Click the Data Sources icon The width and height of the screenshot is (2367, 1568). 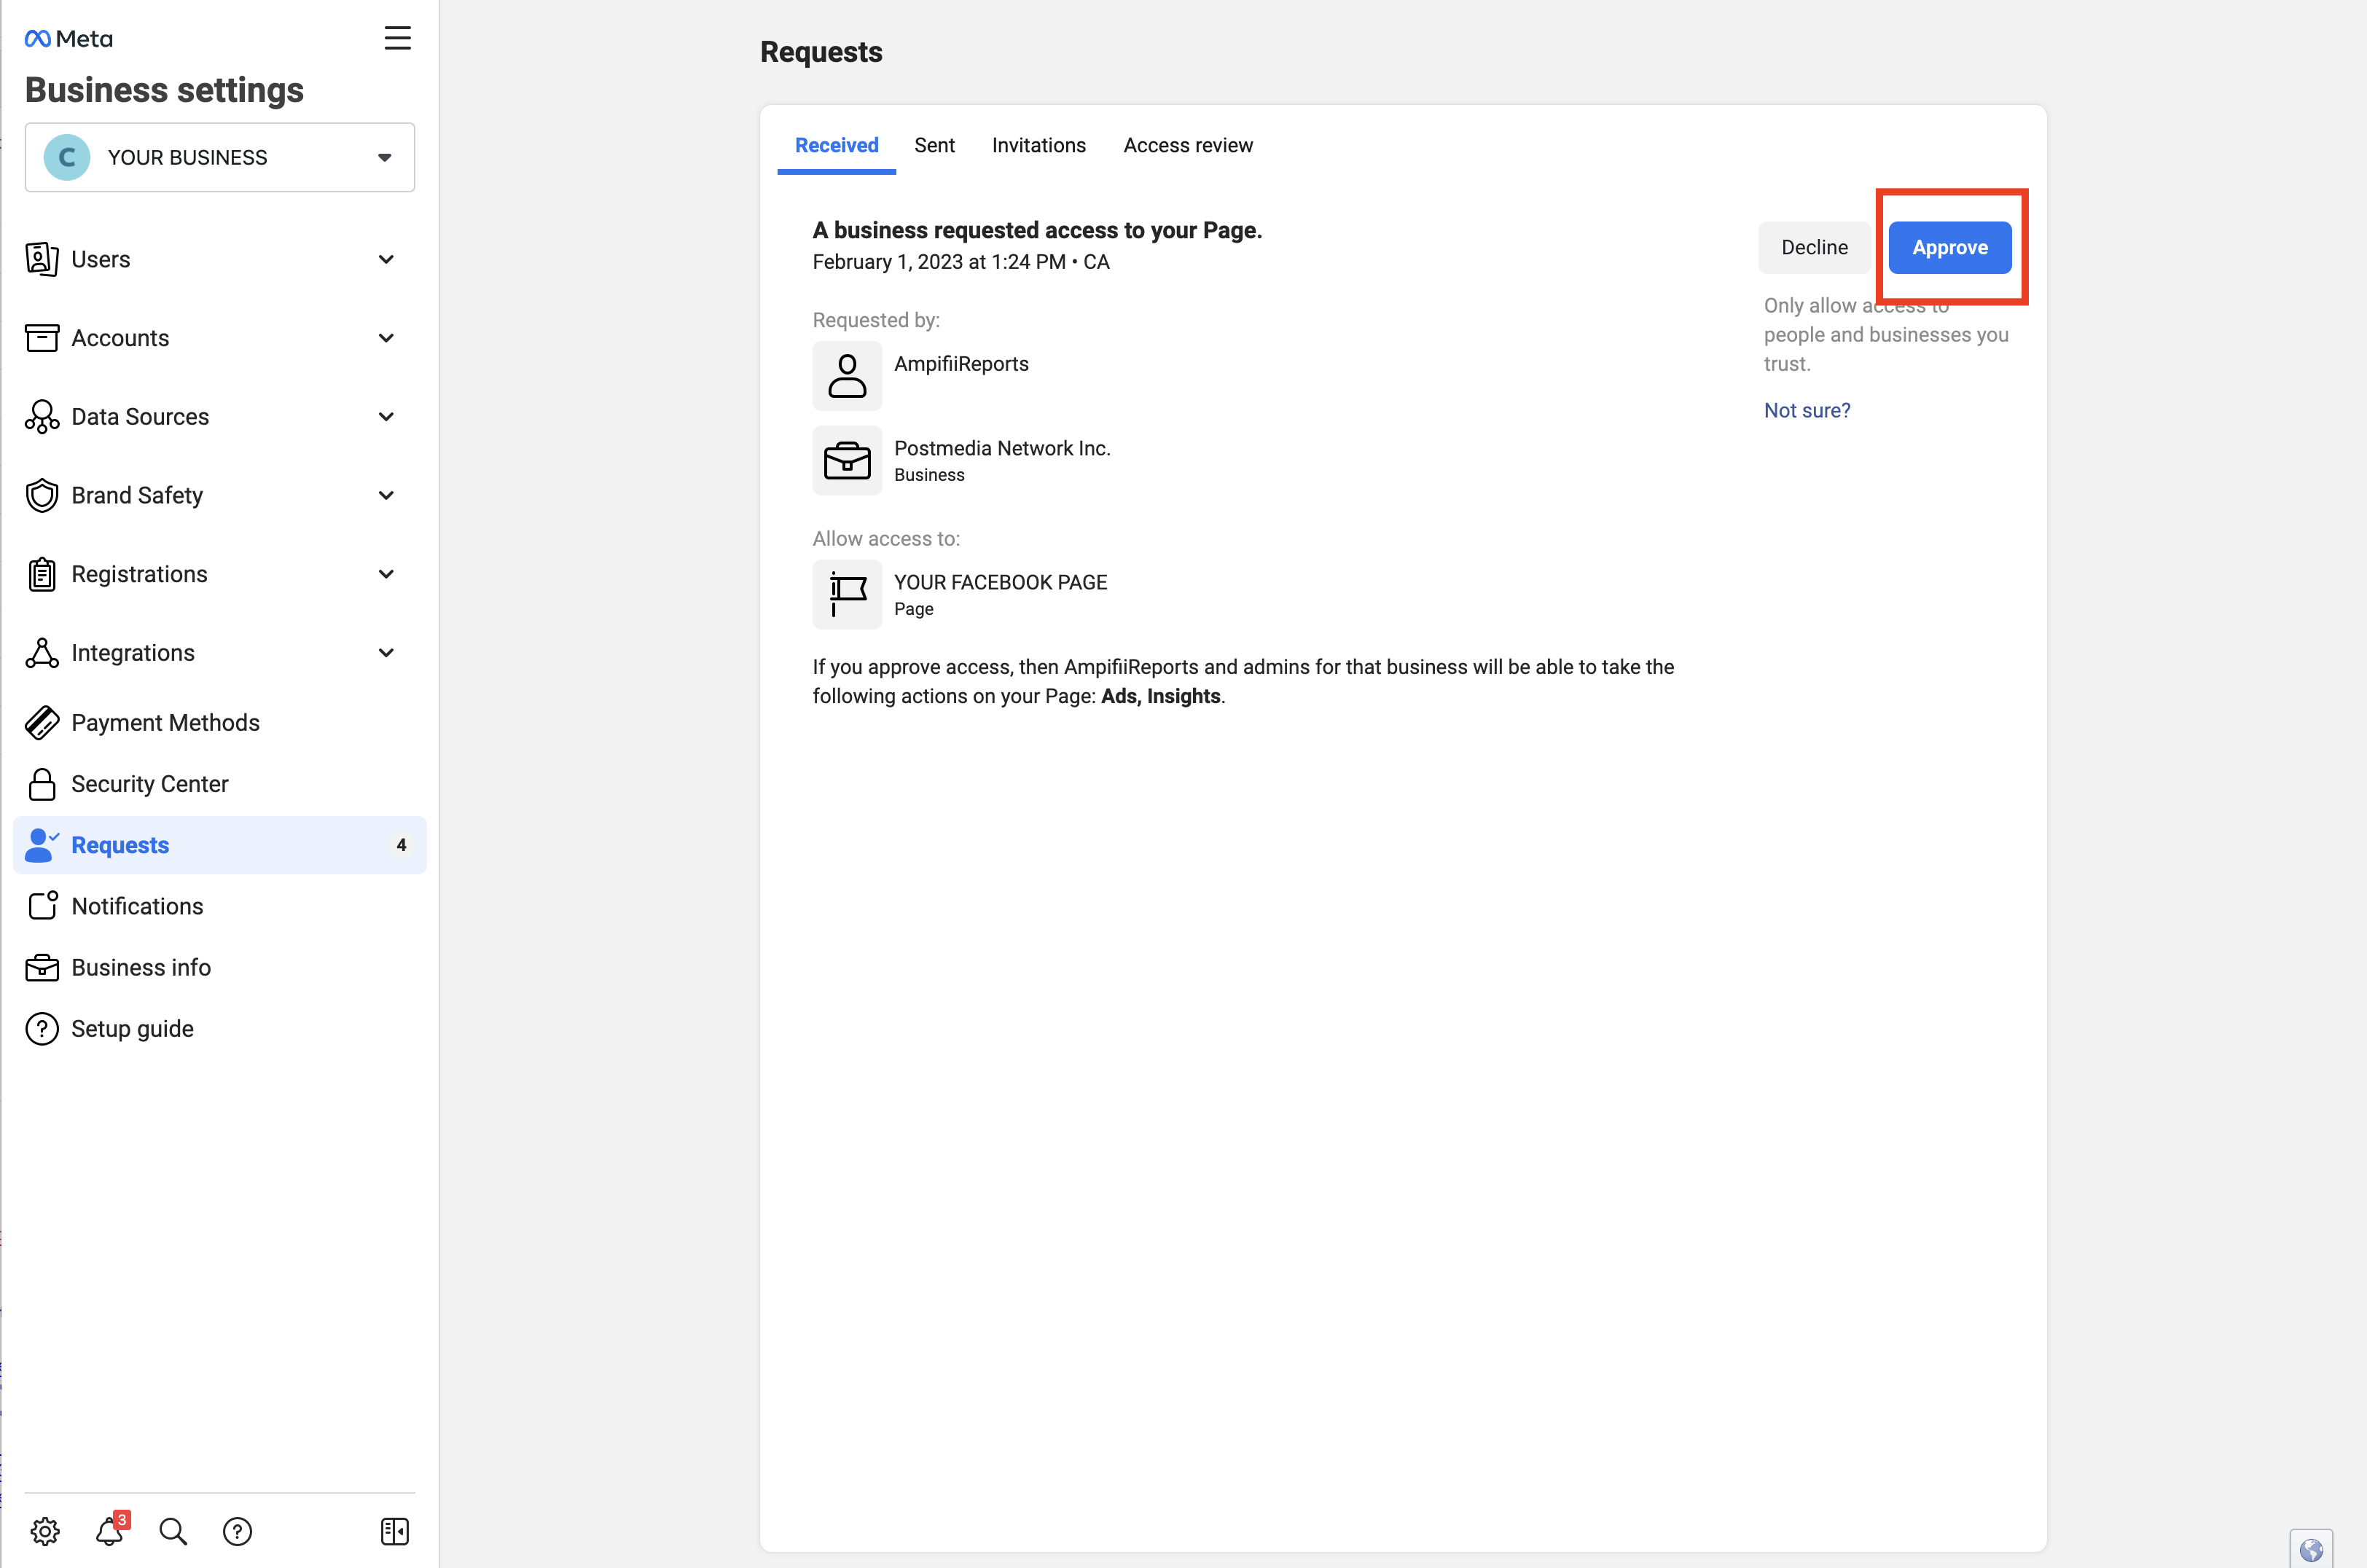pyautogui.click(x=42, y=417)
